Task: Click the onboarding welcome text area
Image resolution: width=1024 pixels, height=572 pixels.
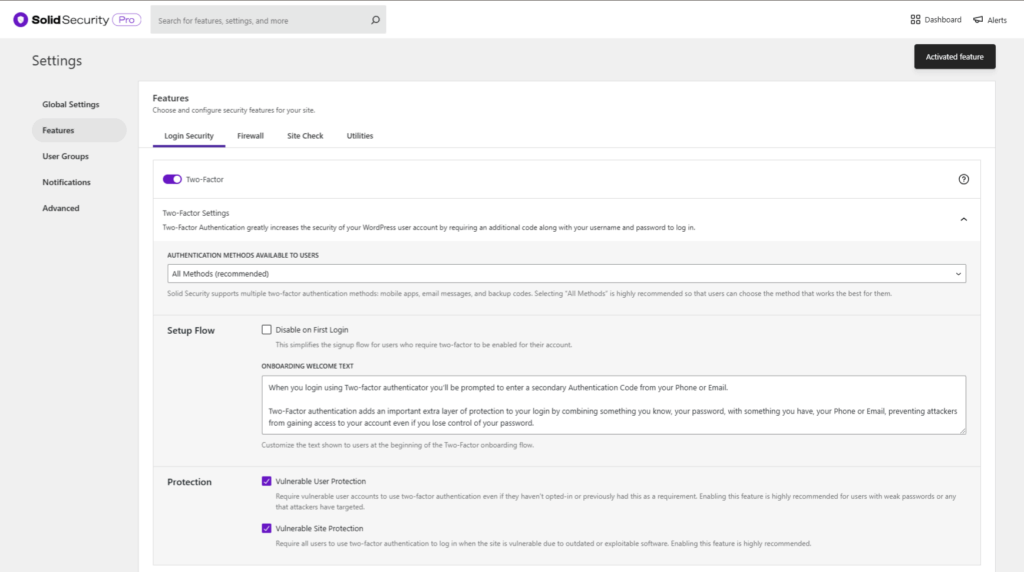Action: click(x=613, y=405)
